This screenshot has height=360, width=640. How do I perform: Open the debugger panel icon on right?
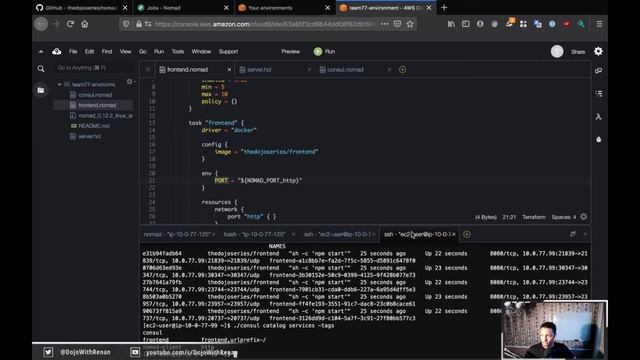tap(599, 140)
